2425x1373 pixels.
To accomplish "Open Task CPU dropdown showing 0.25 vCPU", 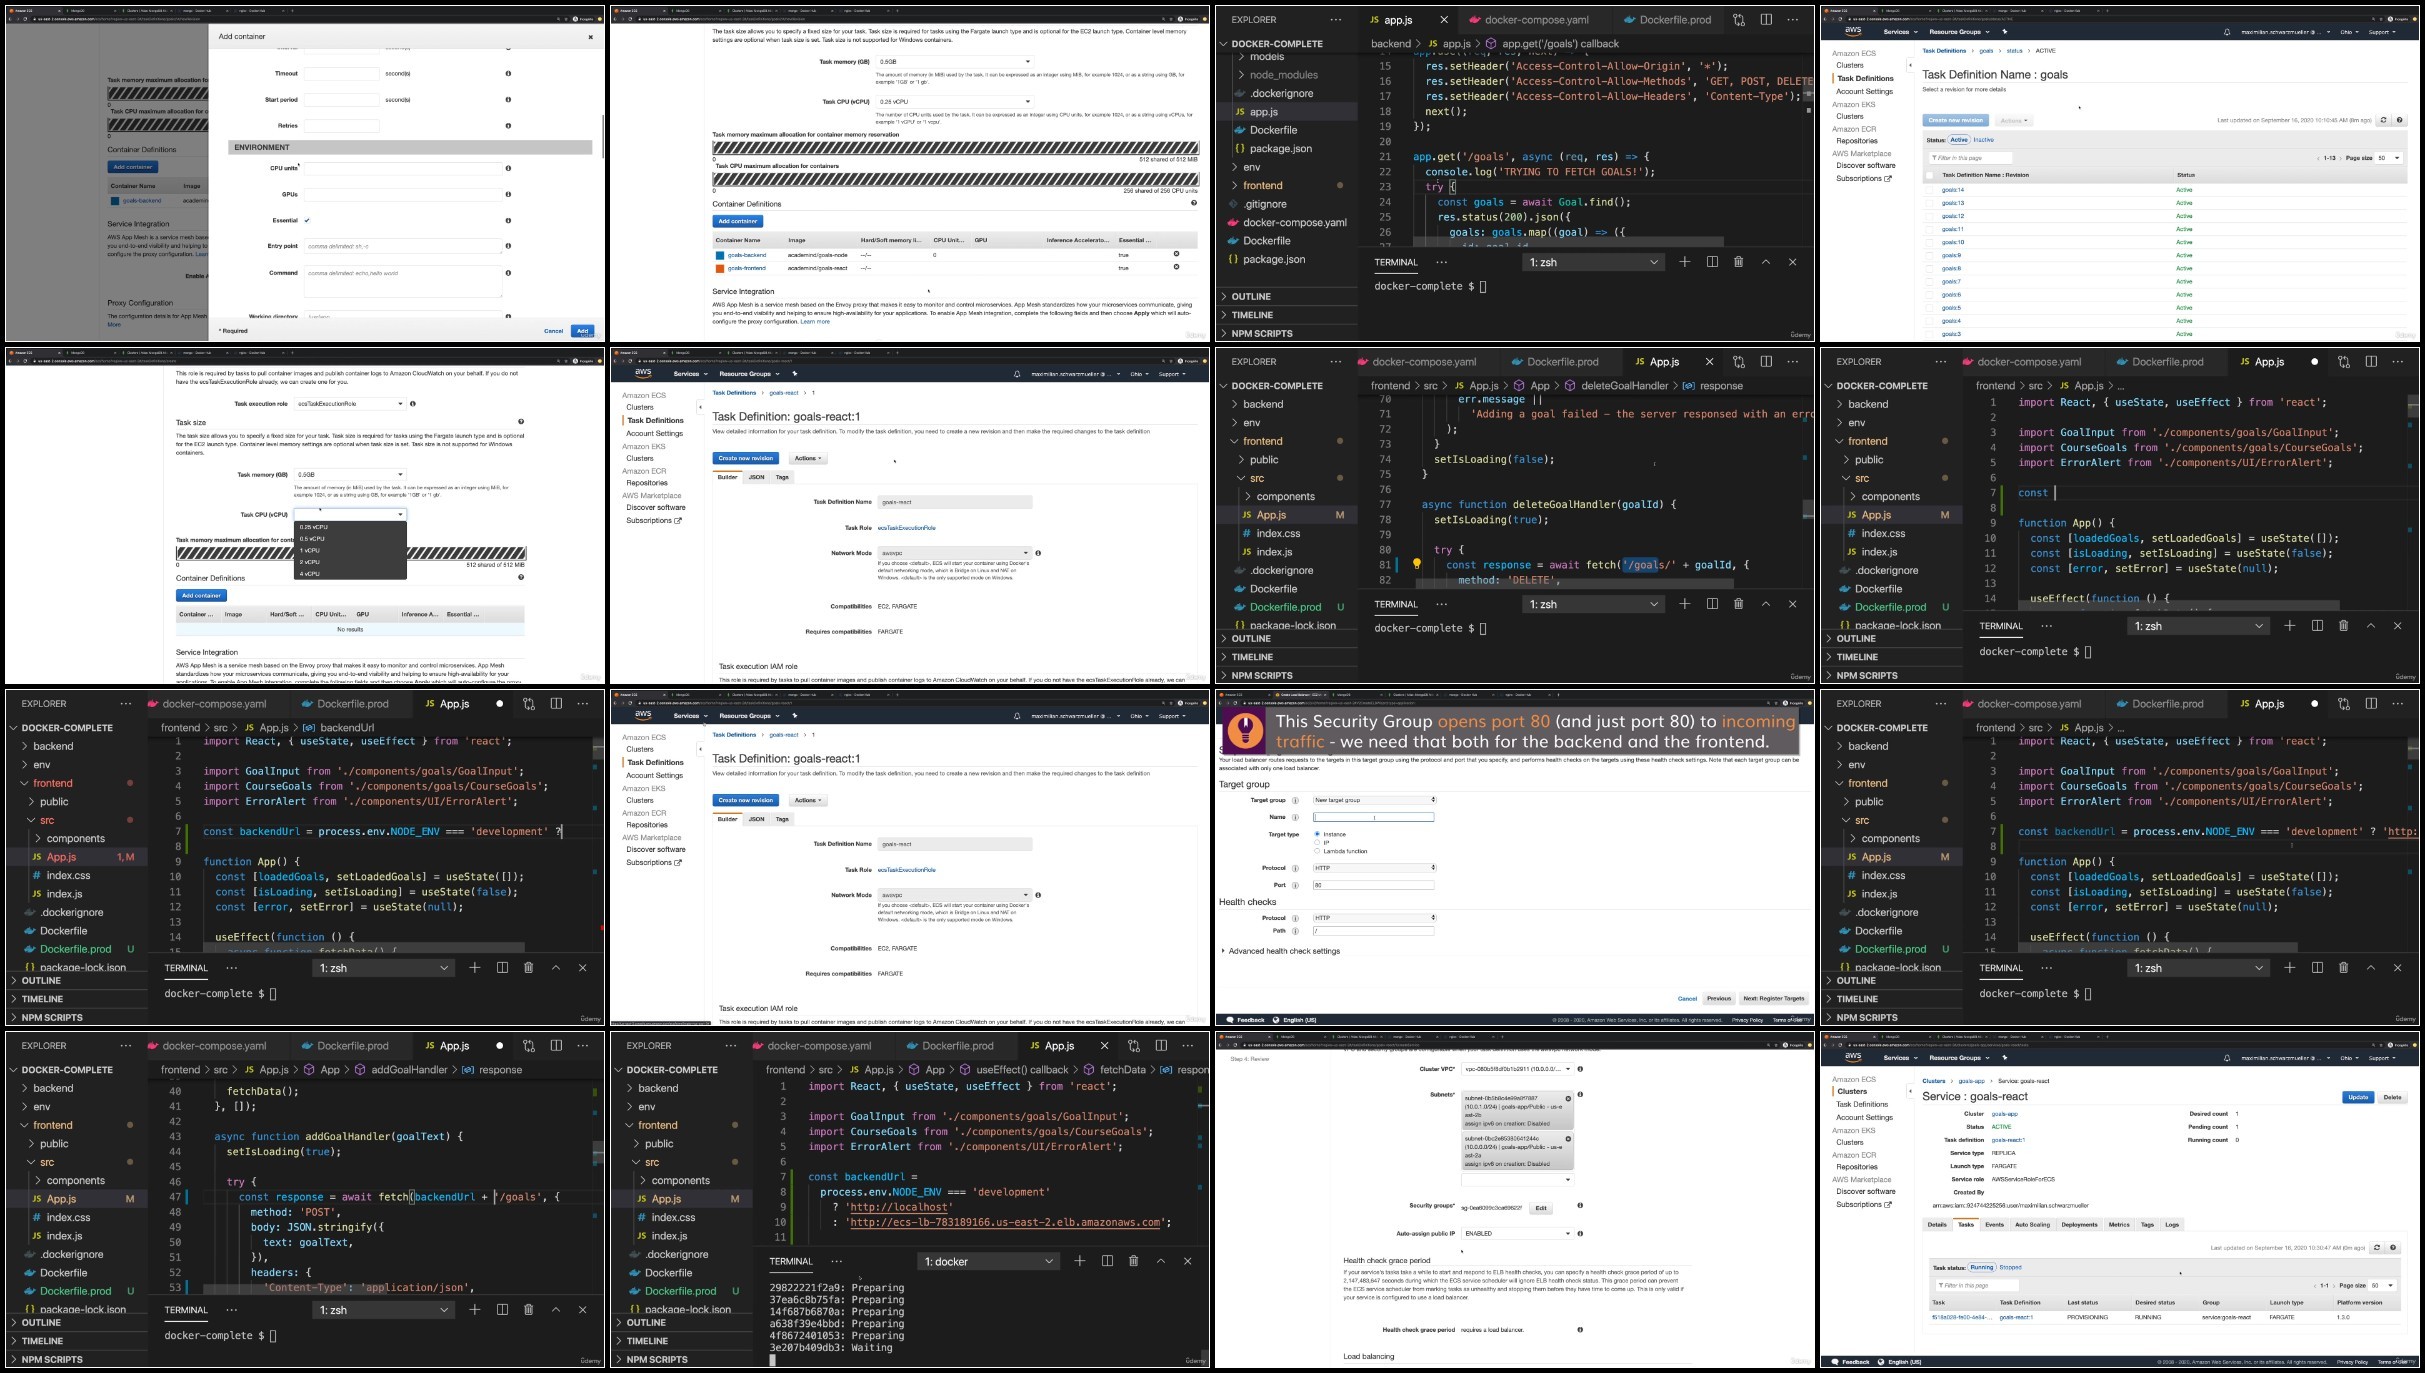I will coord(954,101).
